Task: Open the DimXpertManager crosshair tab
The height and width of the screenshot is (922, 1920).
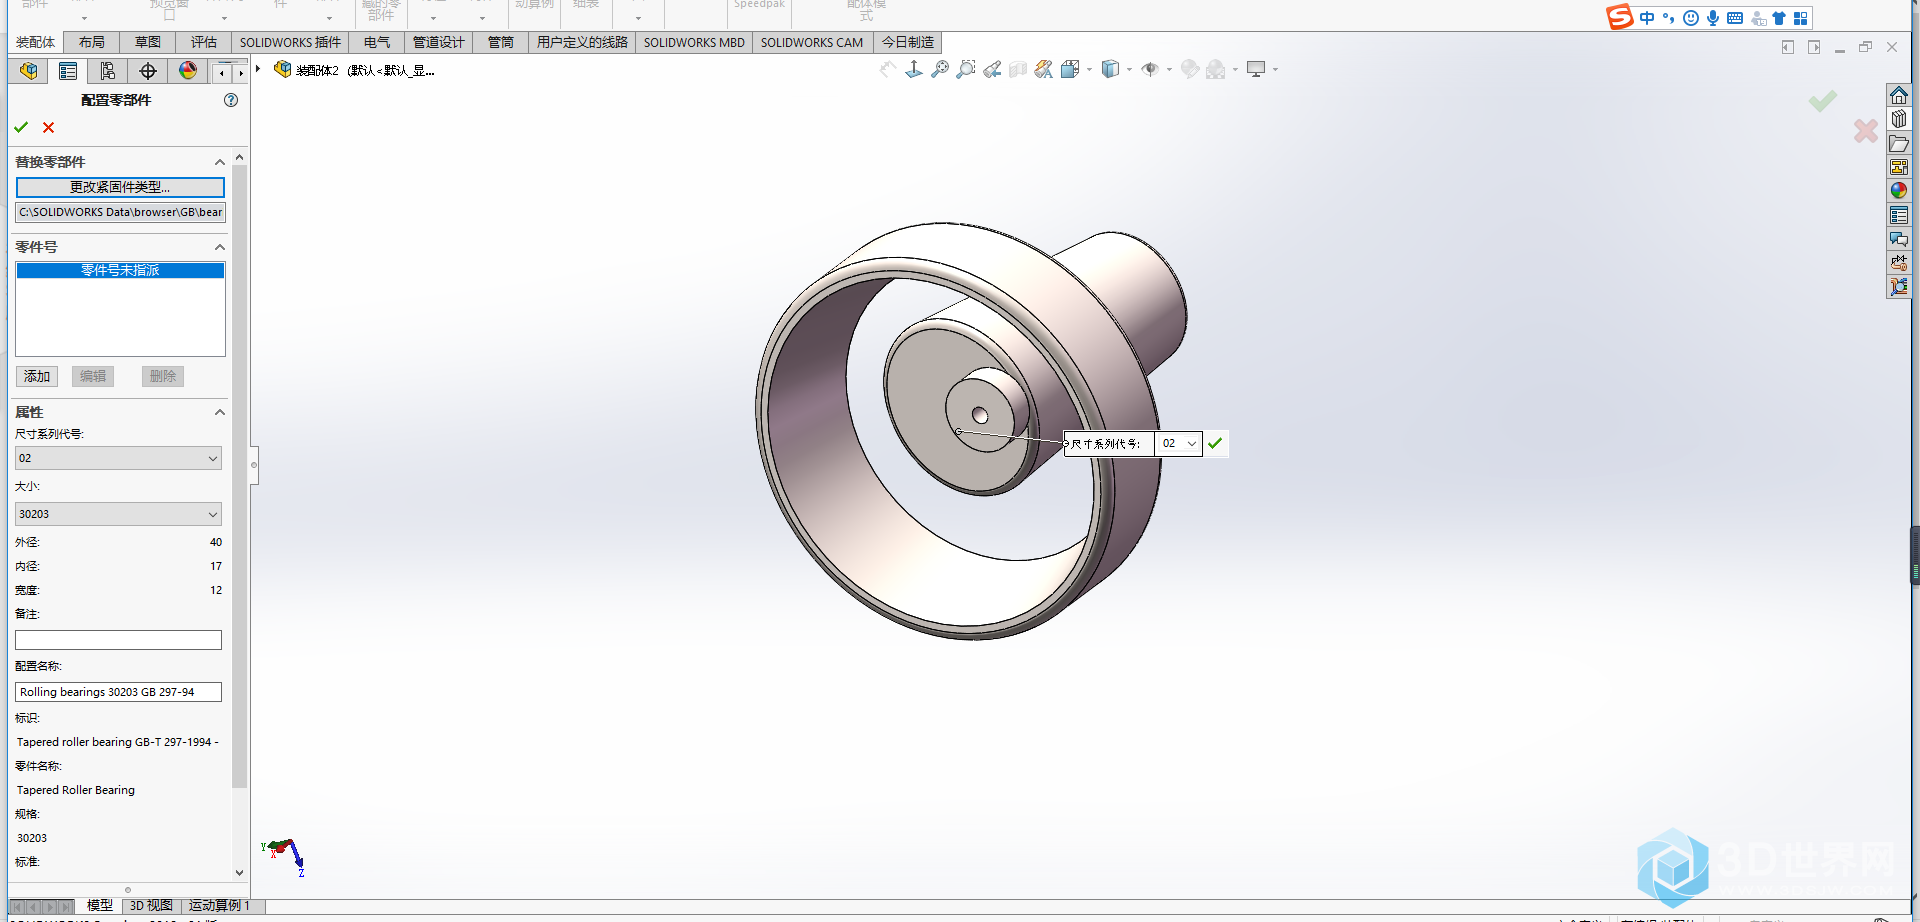Action: pyautogui.click(x=148, y=71)
